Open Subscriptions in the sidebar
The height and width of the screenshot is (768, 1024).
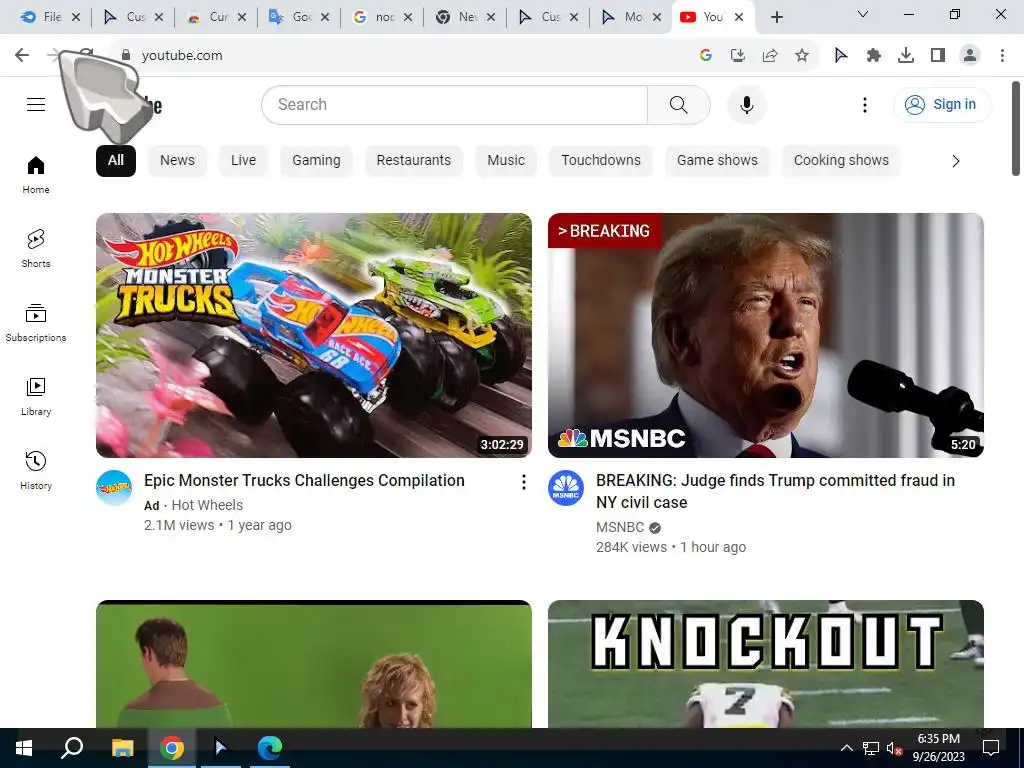click(36, 323)
